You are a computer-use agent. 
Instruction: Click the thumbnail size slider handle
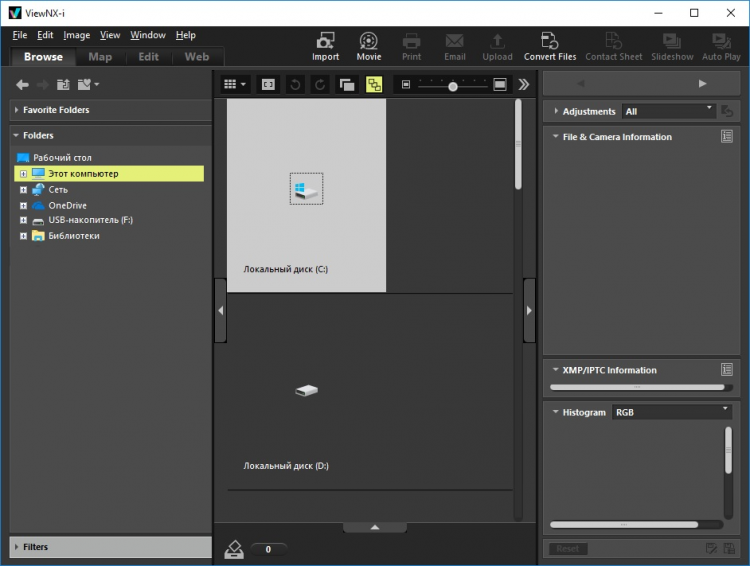(453, 86)
